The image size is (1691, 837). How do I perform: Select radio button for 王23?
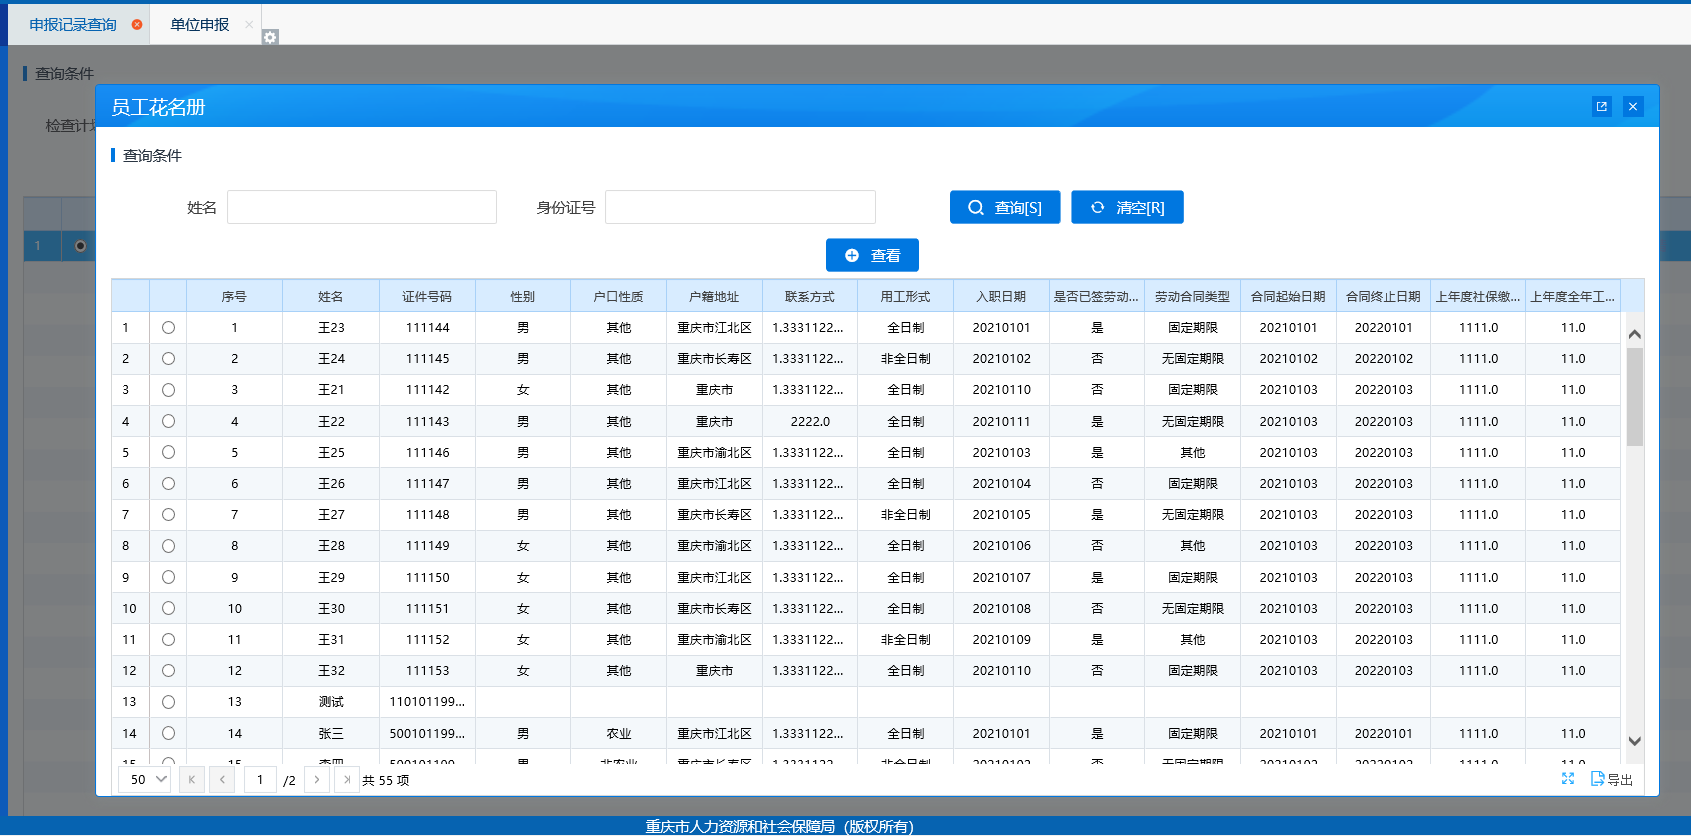pos(168,328)
